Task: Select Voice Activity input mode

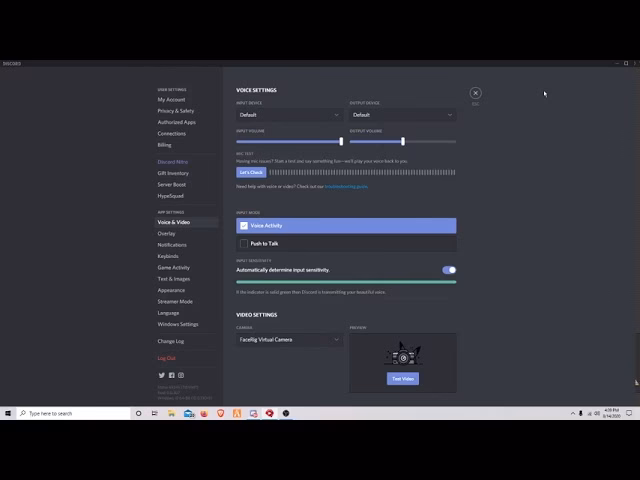Action: [x=346, y=226]
